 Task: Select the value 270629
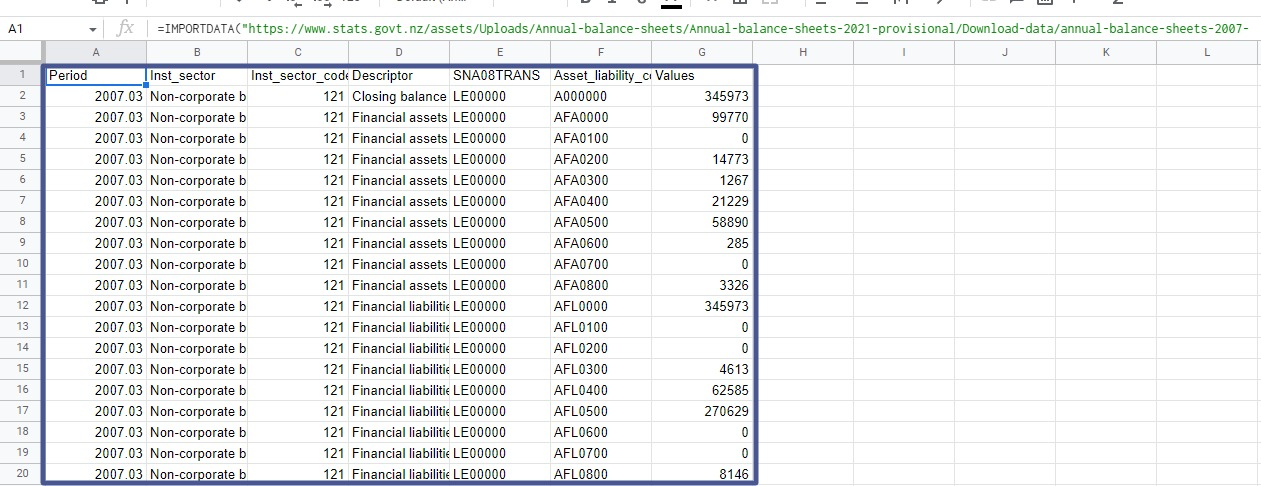pyautogui.click(x=702, y=411)
